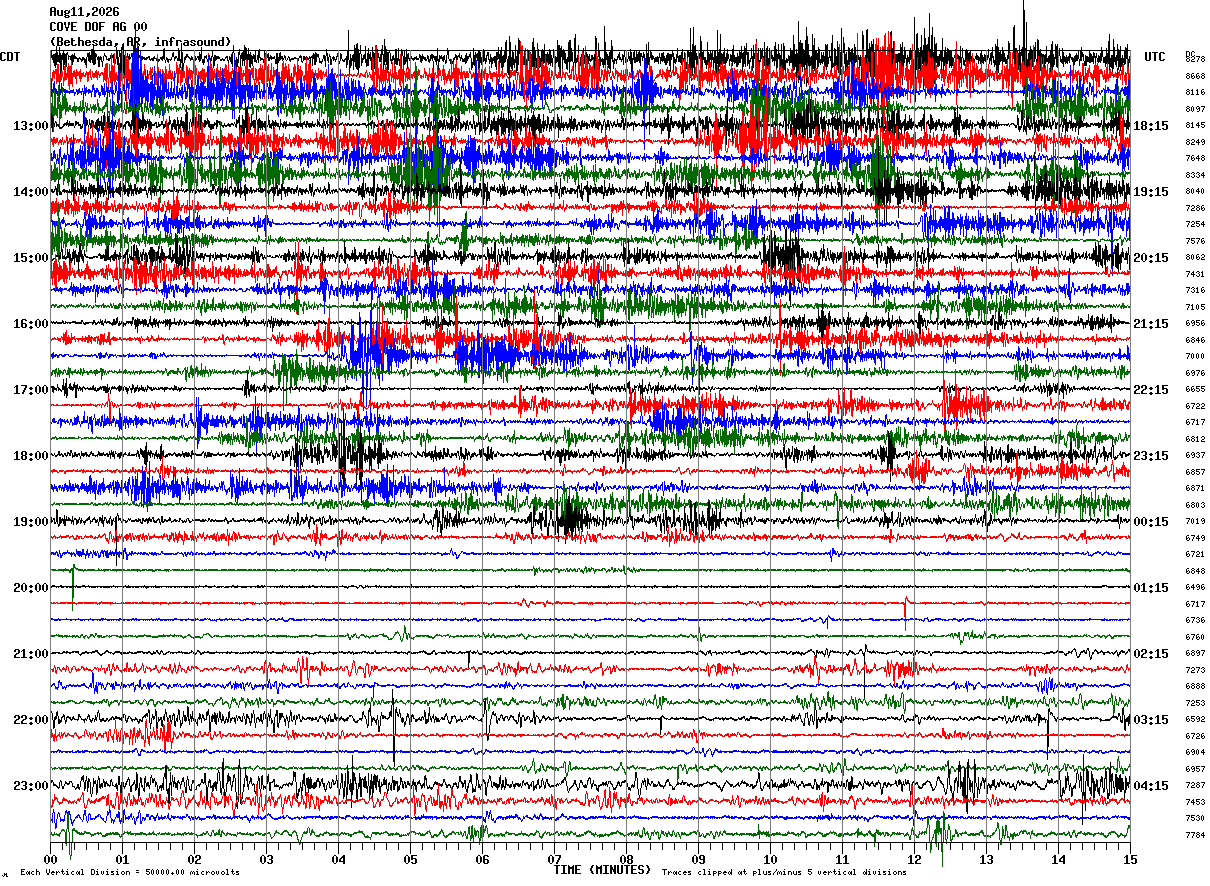Click the 02:15 UTC time label
The width and height of the screenshot is (1210, 886).
pyautogui.click(x=1150, y=654)
